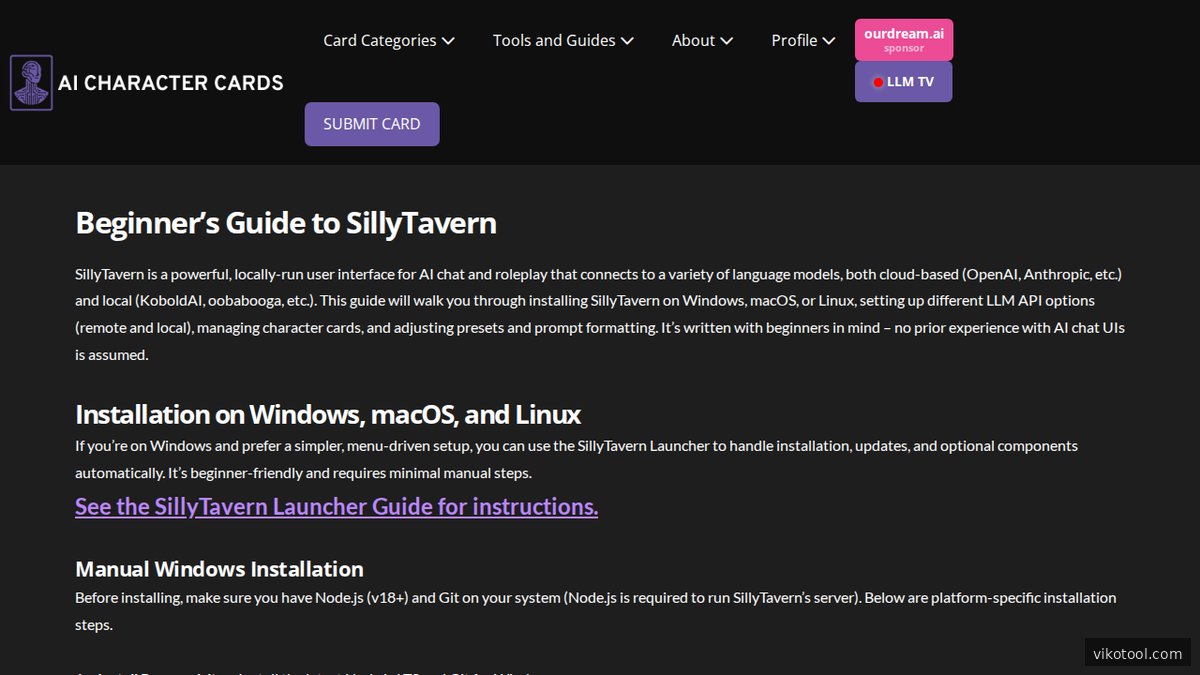Click the Manual Windows Installation subheading
The height and width of the screenshot is (675, 1200).
pyautogui.click(x=219, y=568)
